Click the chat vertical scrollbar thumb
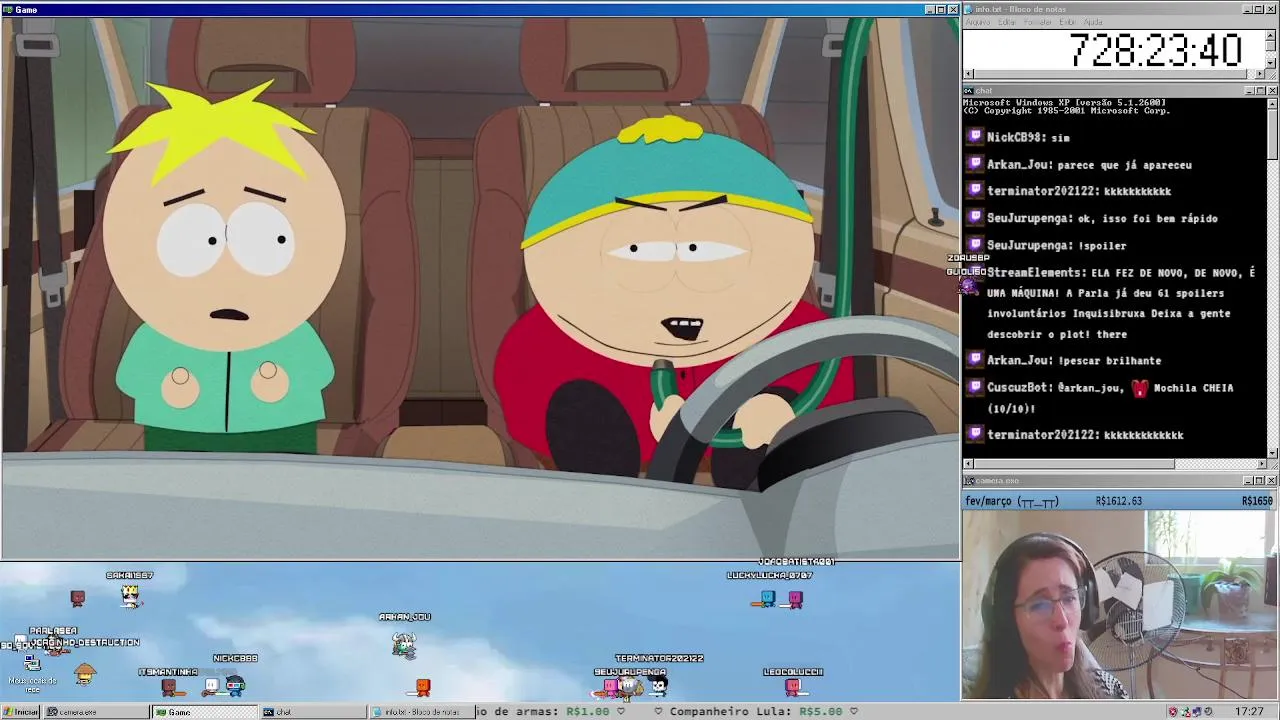Image resolution: width=1280 pixels, height=720 pixels. pos(1272,133)
